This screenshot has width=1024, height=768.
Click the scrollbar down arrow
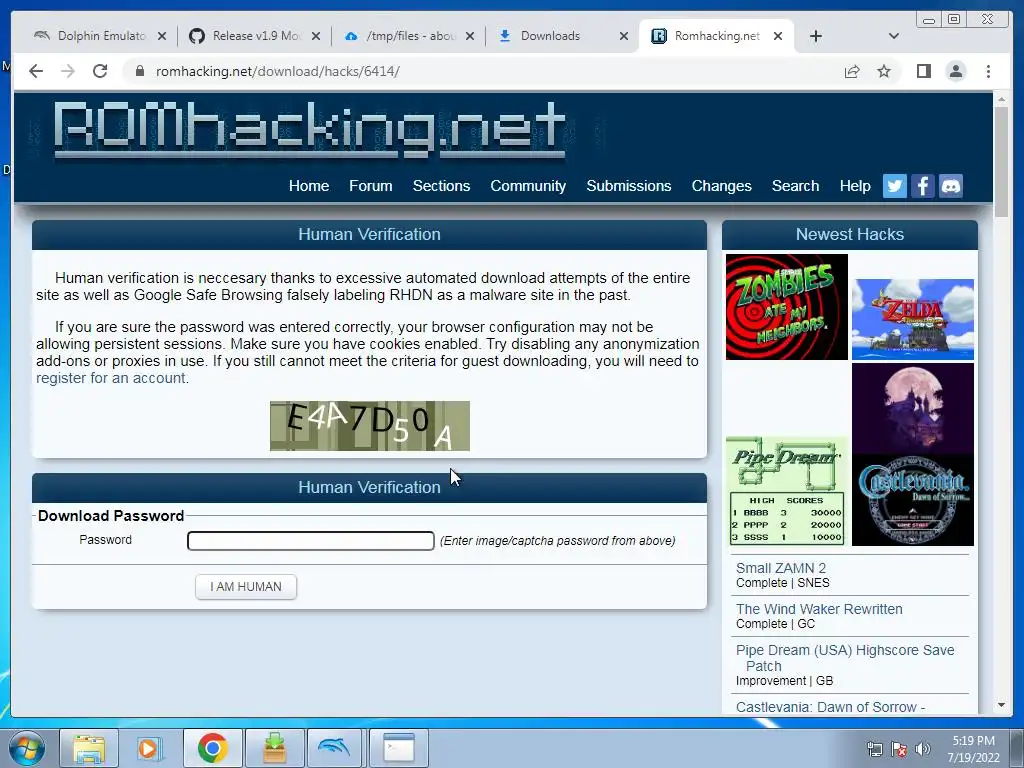pos(1001,705)
